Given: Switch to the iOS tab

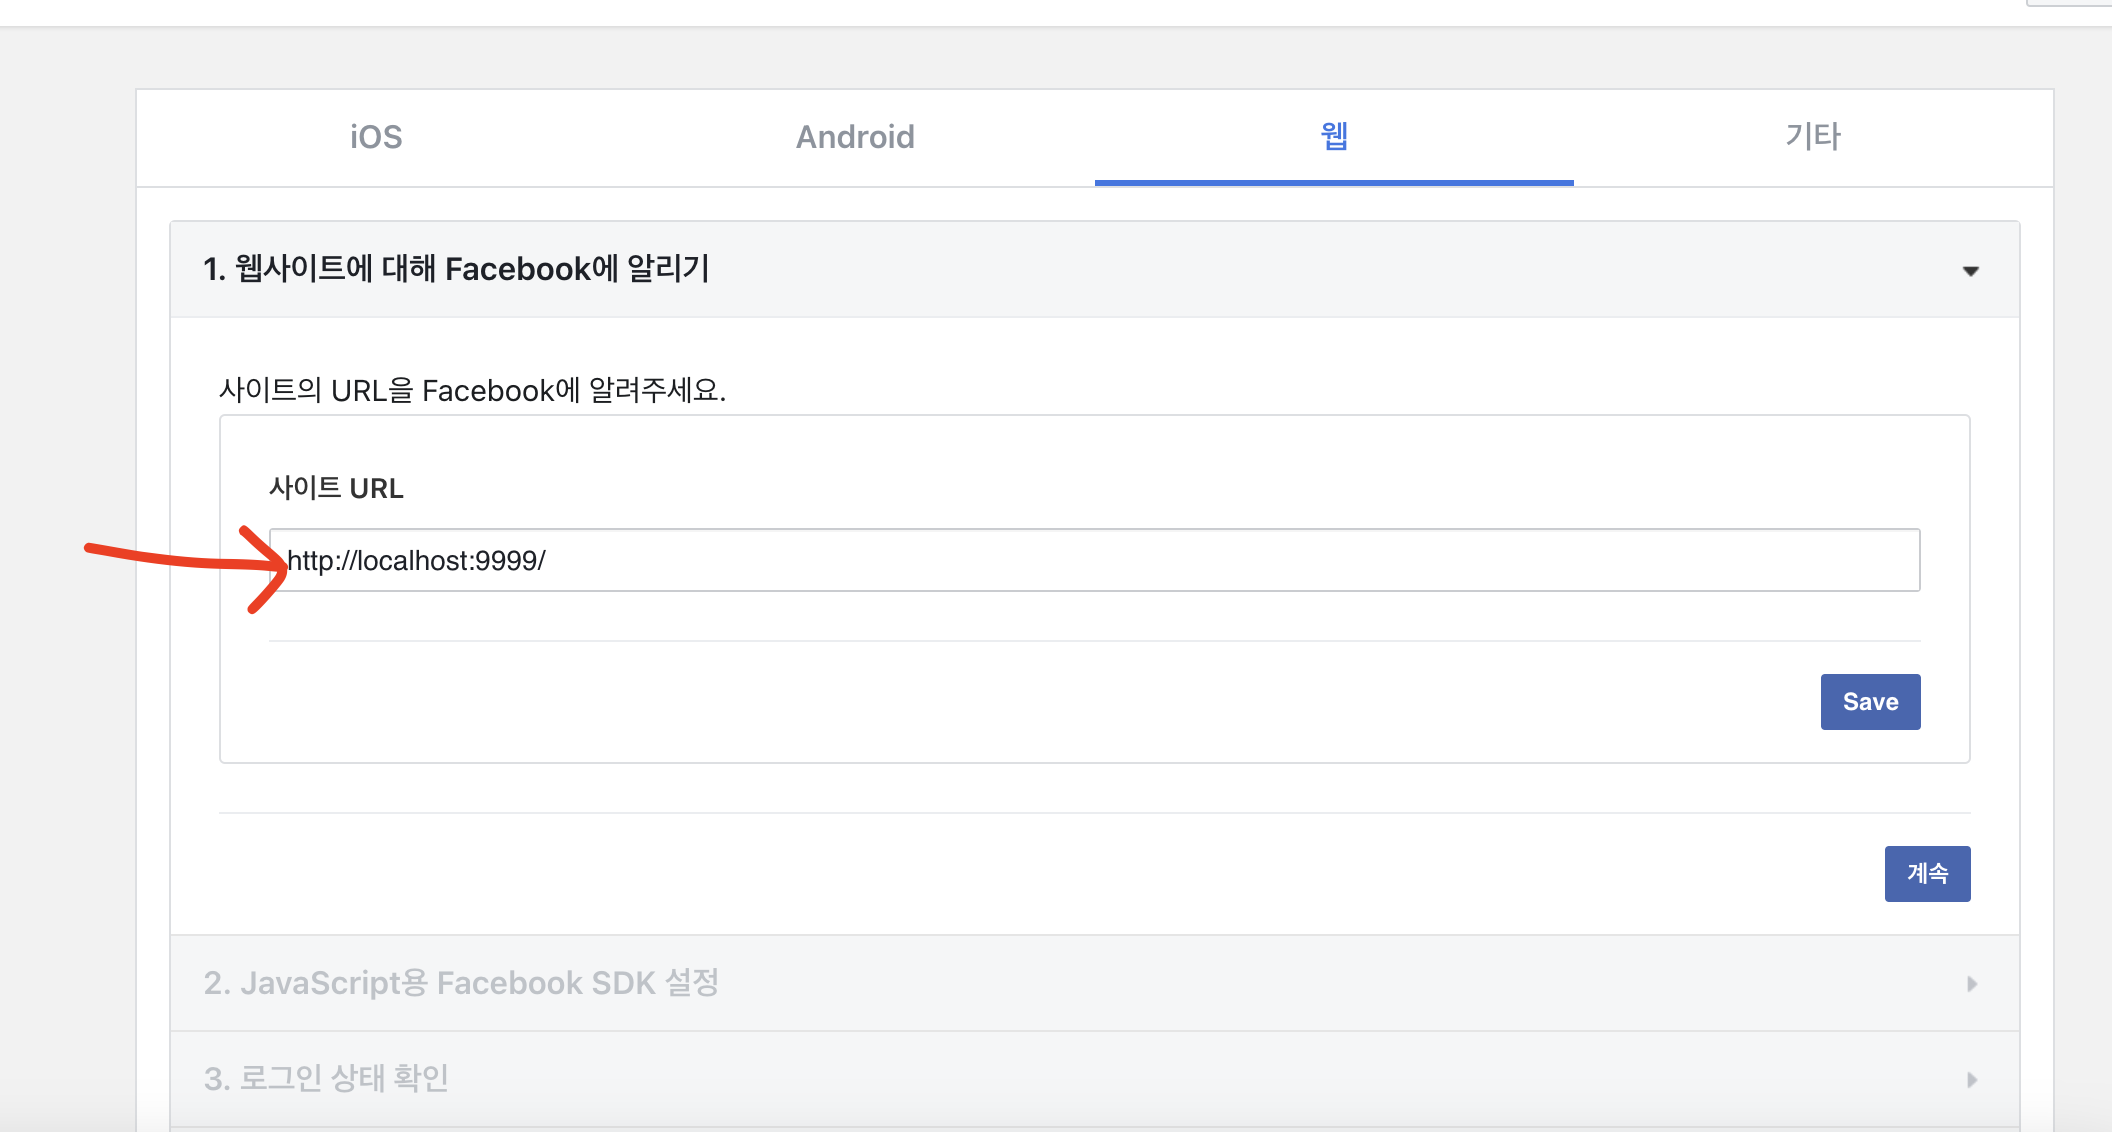Looking at the screenshot, I should coord(376,137).
